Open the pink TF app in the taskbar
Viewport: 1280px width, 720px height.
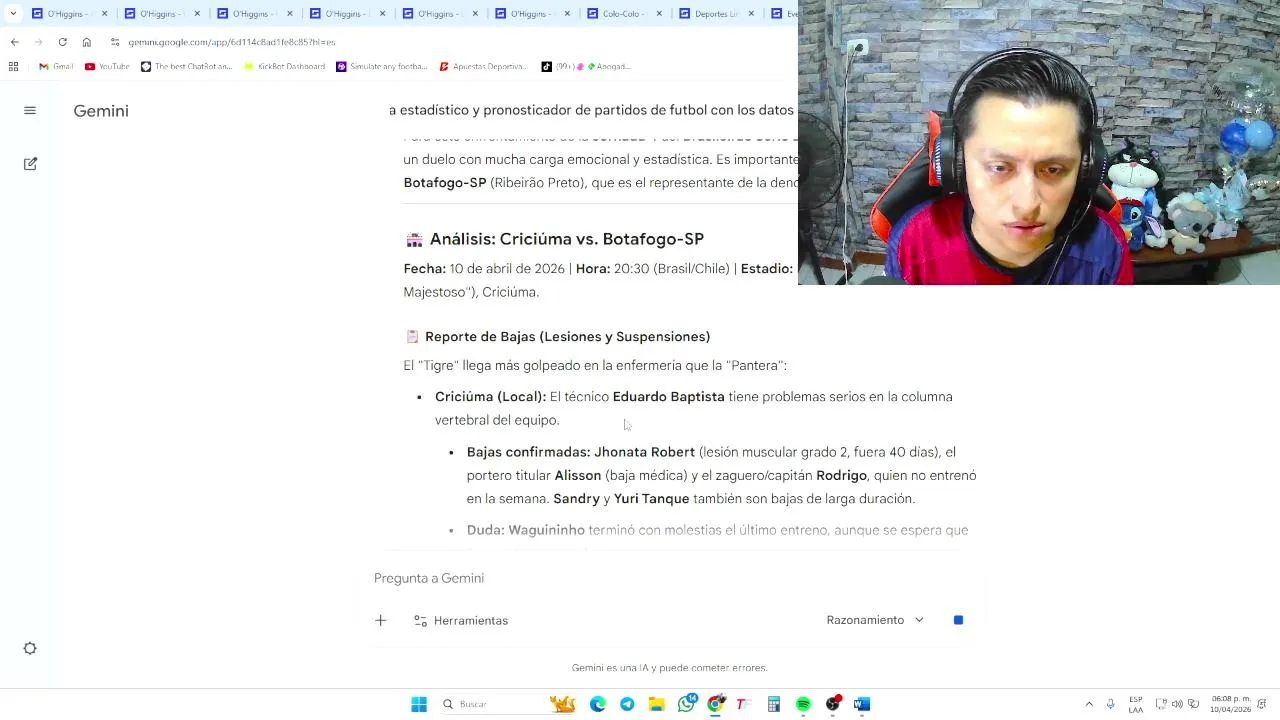click(744, 704)
